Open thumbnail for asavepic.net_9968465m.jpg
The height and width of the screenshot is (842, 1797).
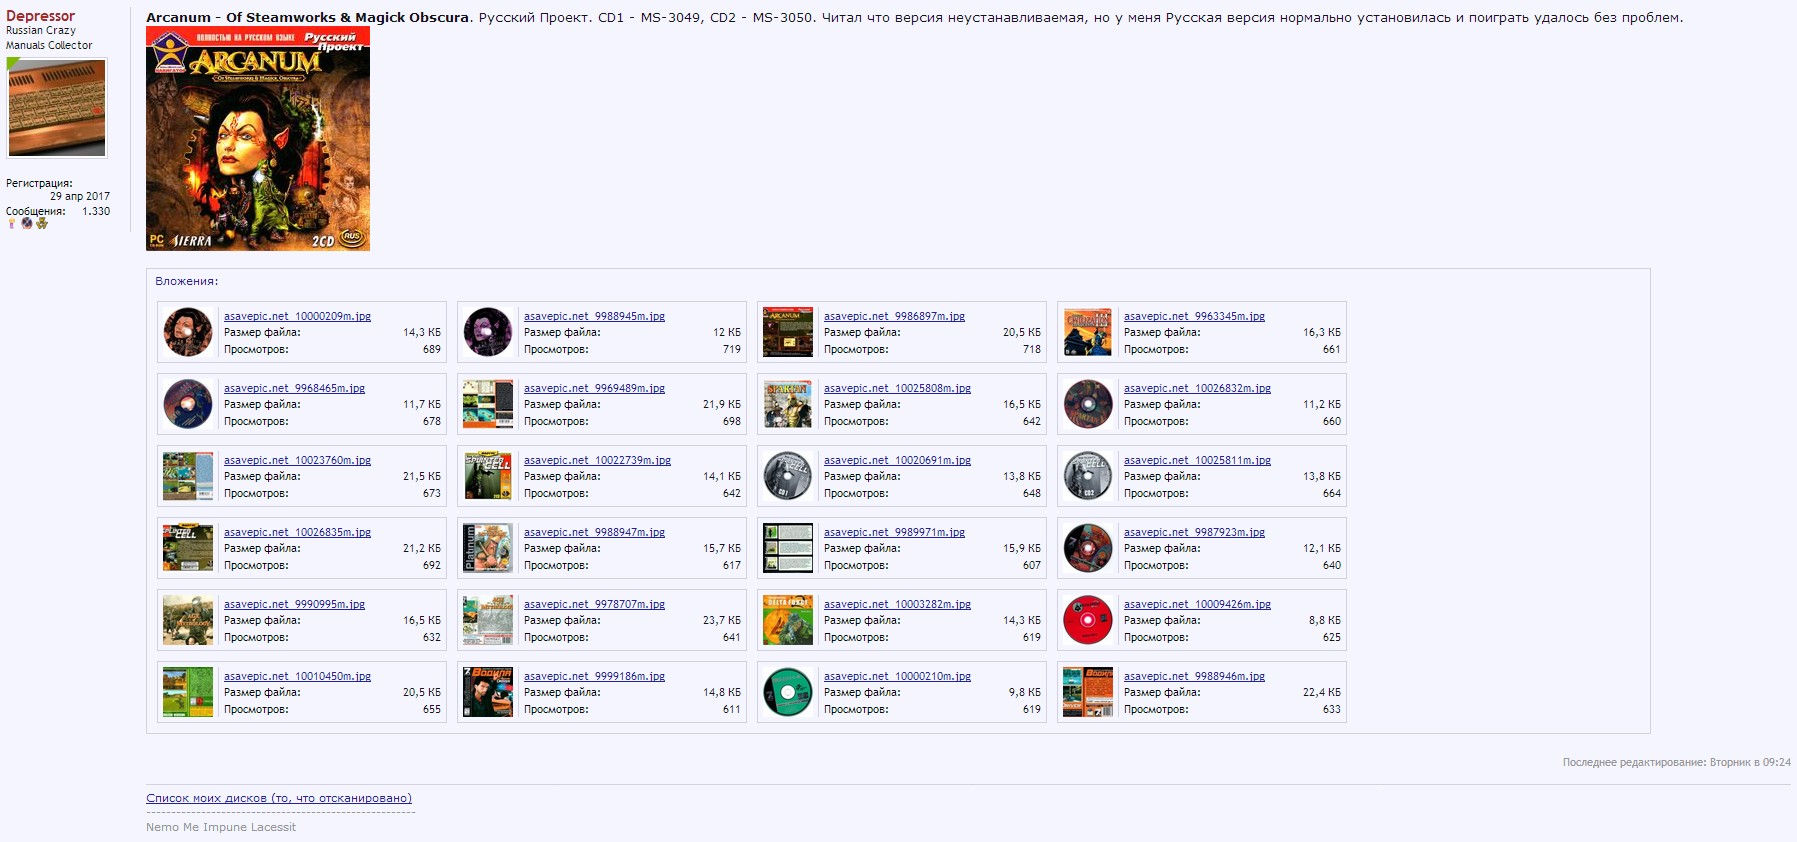pos(188,404)
